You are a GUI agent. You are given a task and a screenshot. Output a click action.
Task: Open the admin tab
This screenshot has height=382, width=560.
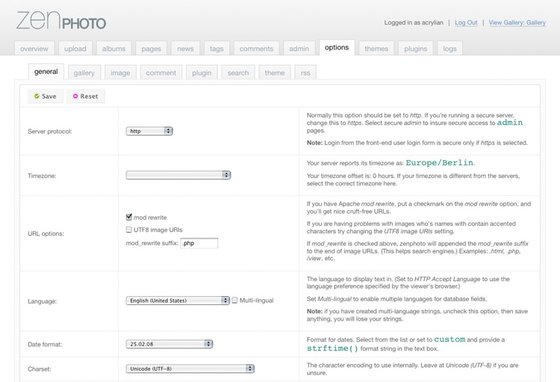click(x=299, y=49)
